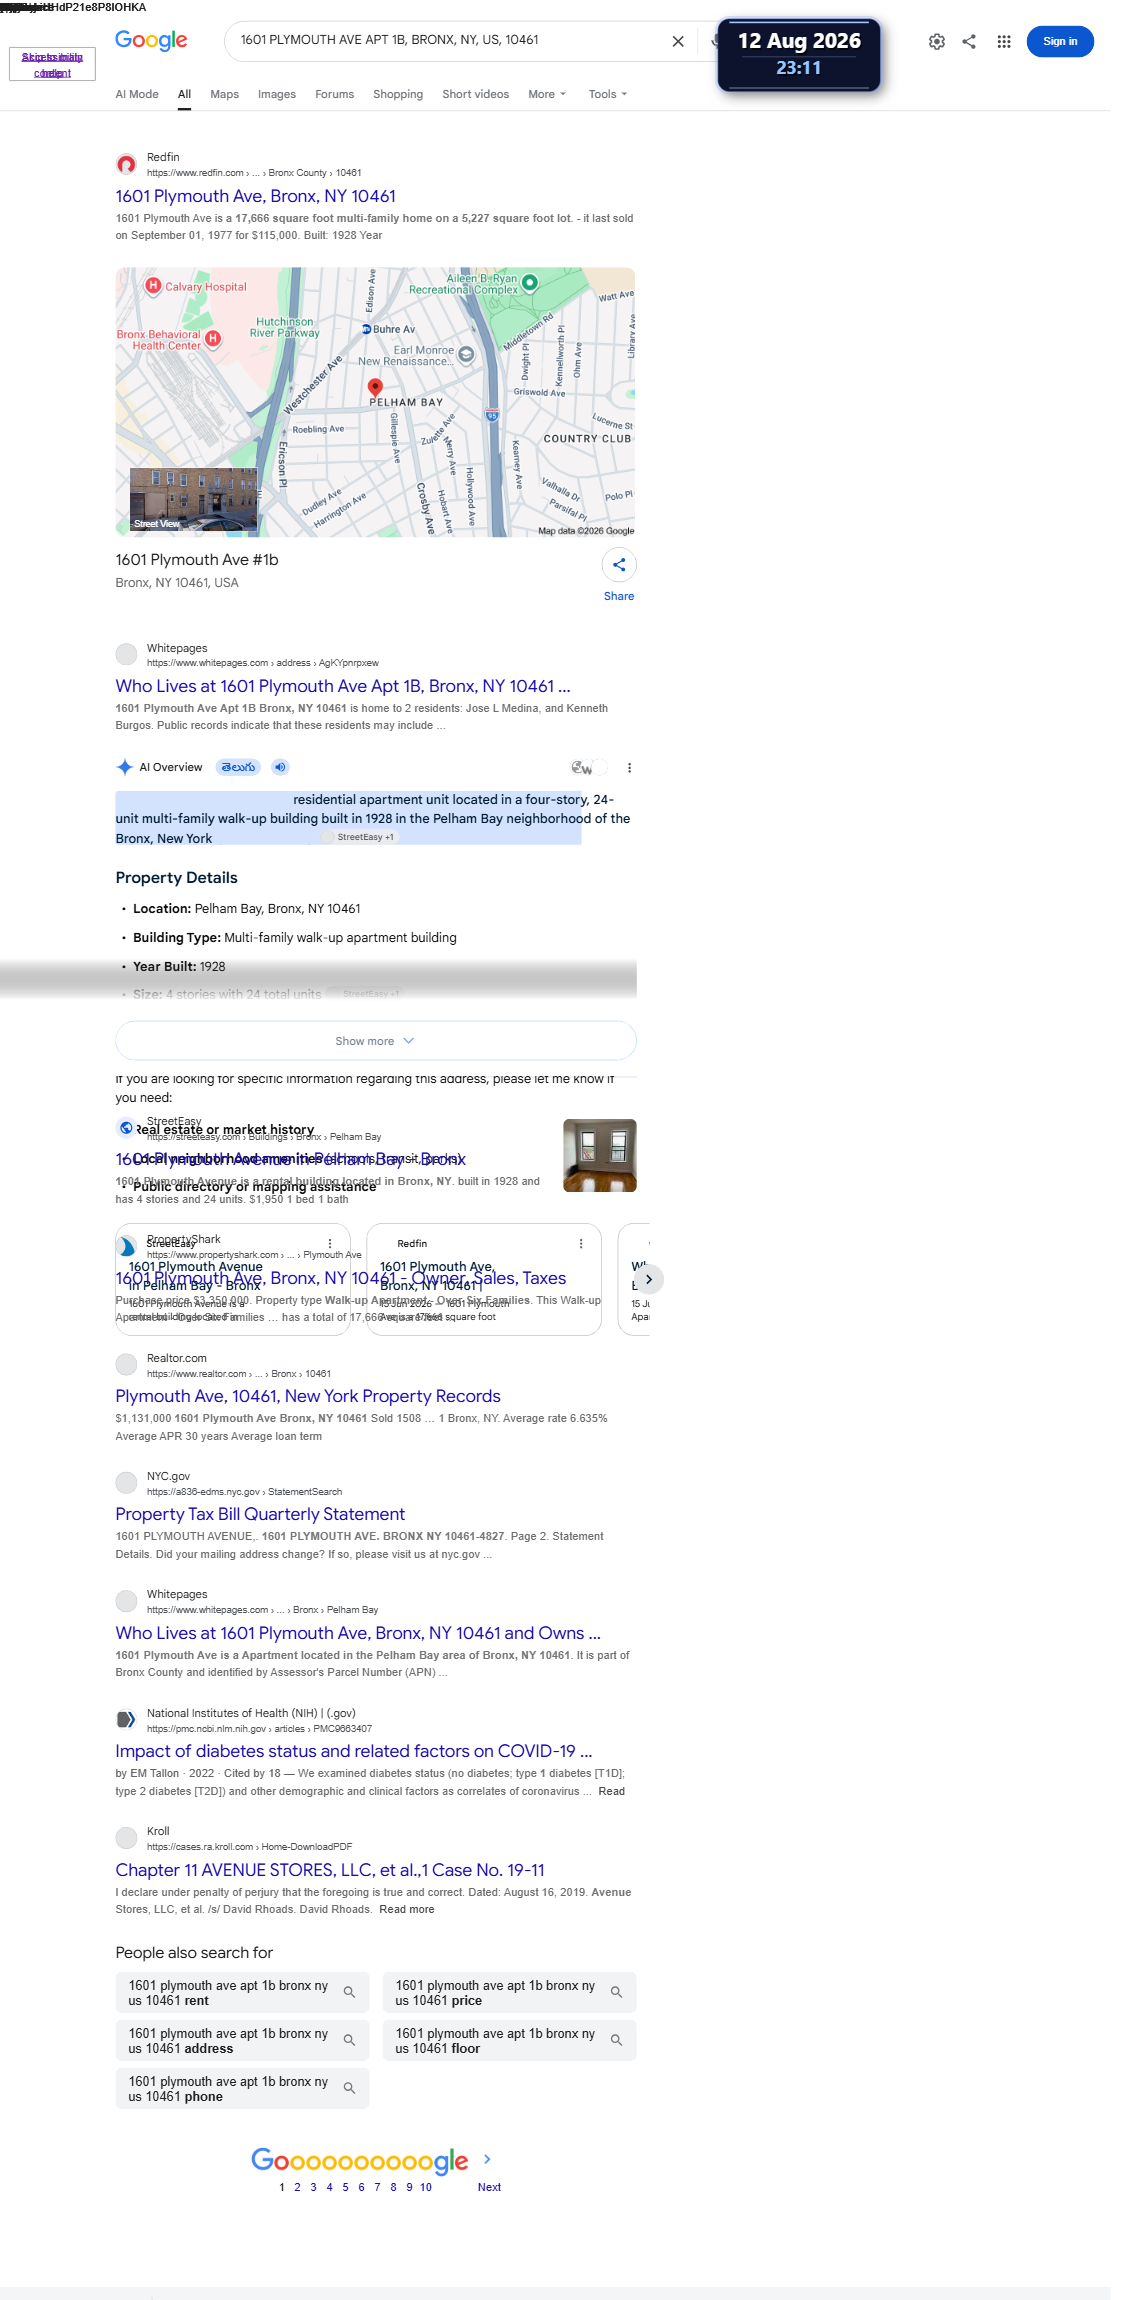Open Property Tax Bill Quarterly Statement link

(x=260, y=1514)
